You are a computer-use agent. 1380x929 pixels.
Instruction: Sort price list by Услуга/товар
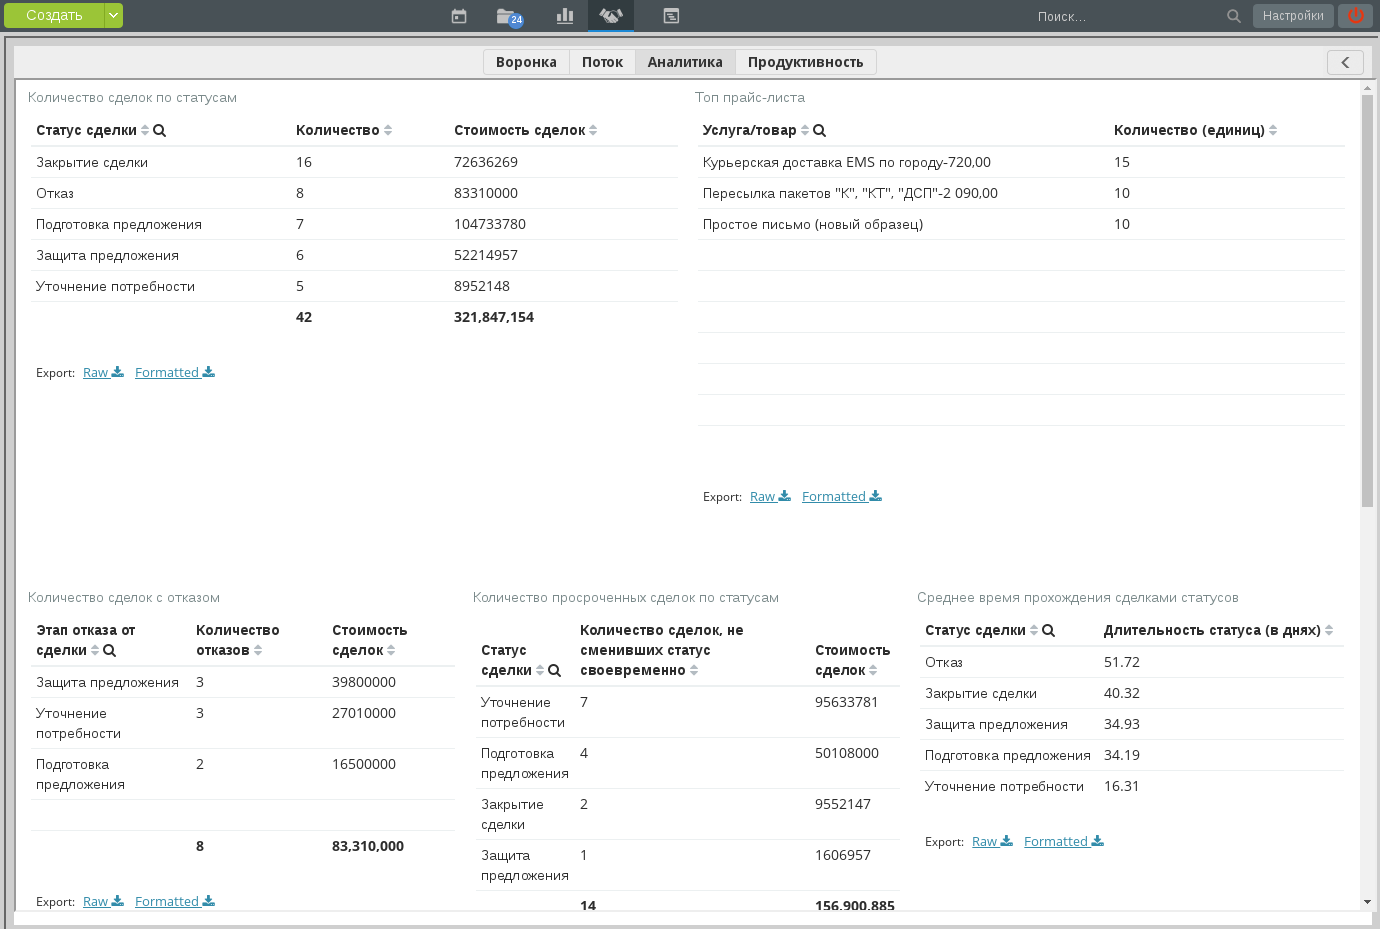(805, 130)
